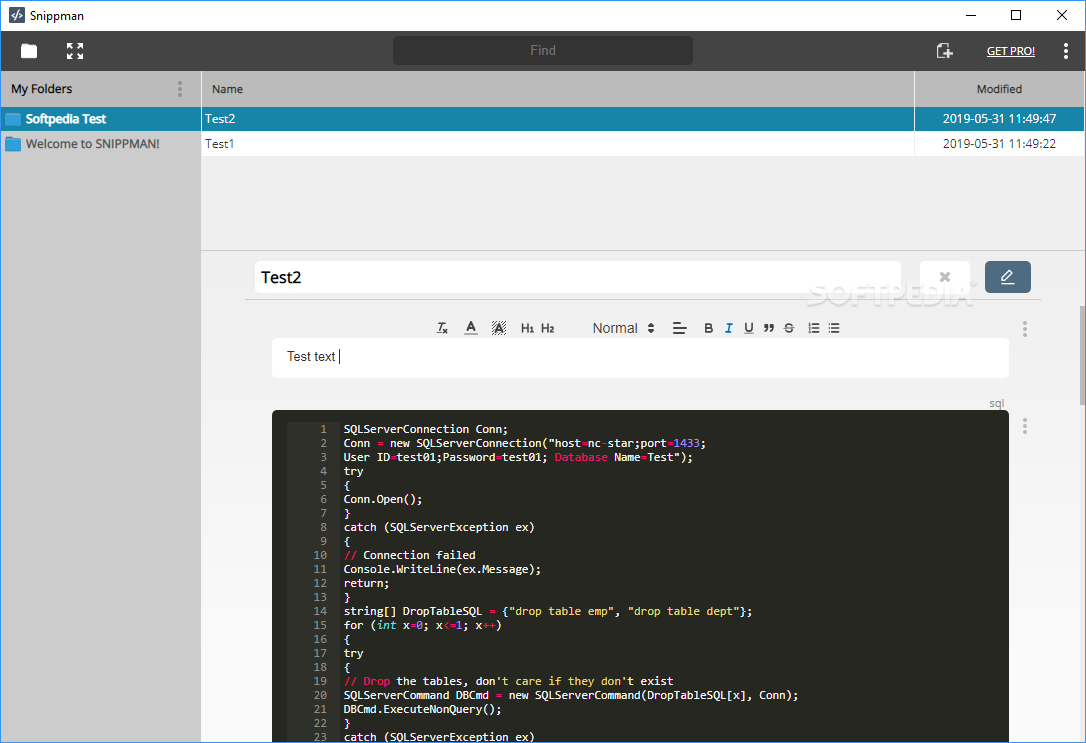Click the vertical scrollbar on right edge
The height and width of the screenshot is (743, 1086).
pos(1082,355)
